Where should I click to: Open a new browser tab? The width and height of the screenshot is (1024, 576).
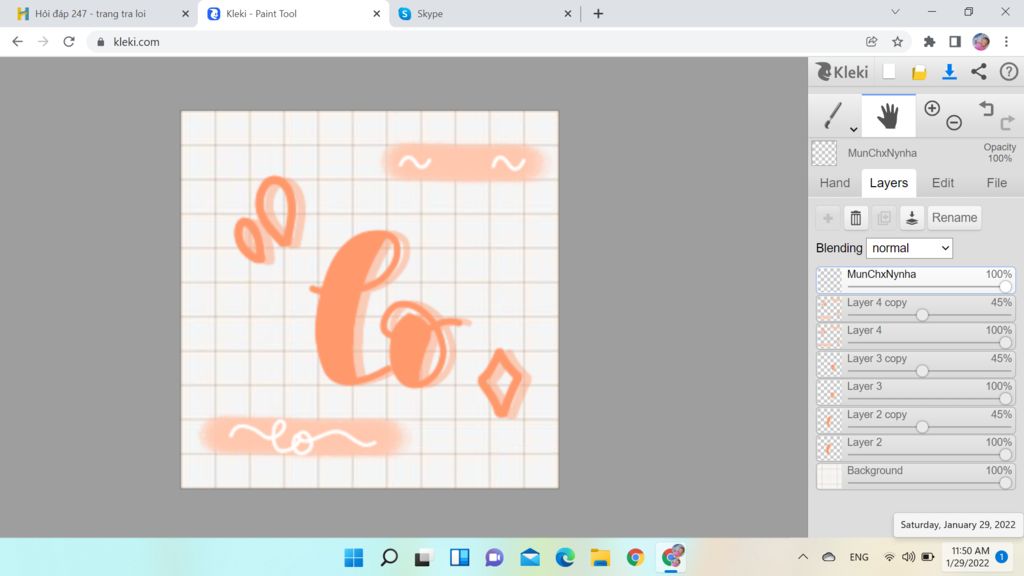tap(598, 14)
